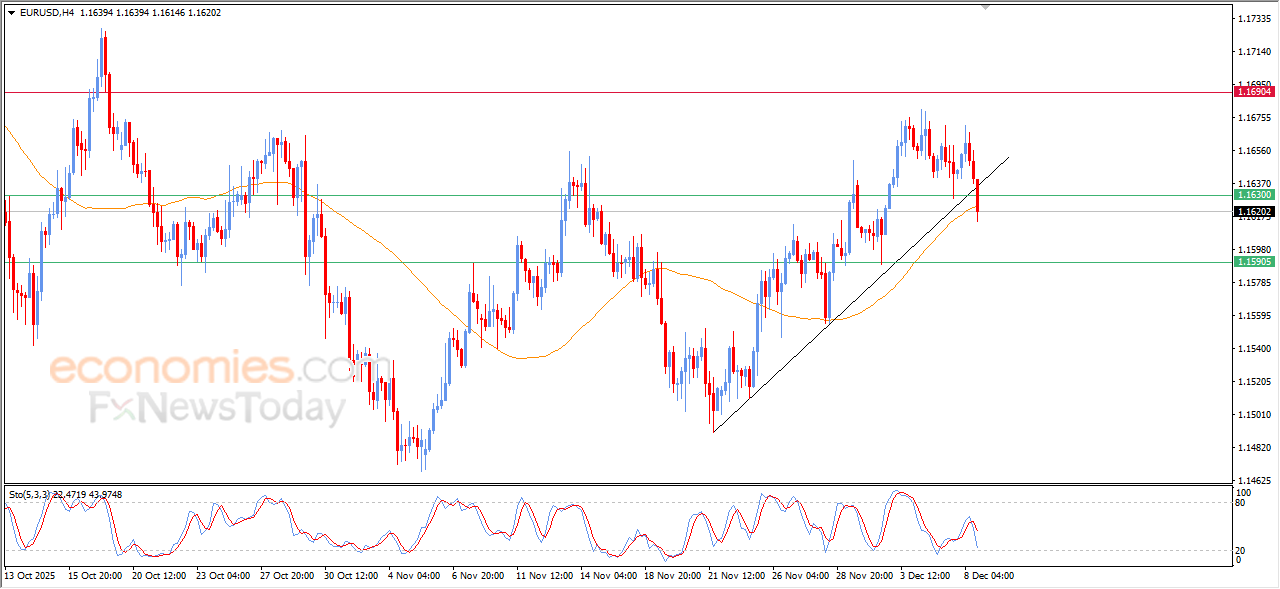Click the FxNewsToday watermark logo
The width and height of the screenshot is (1280, 589).
(x=215, y=408)
